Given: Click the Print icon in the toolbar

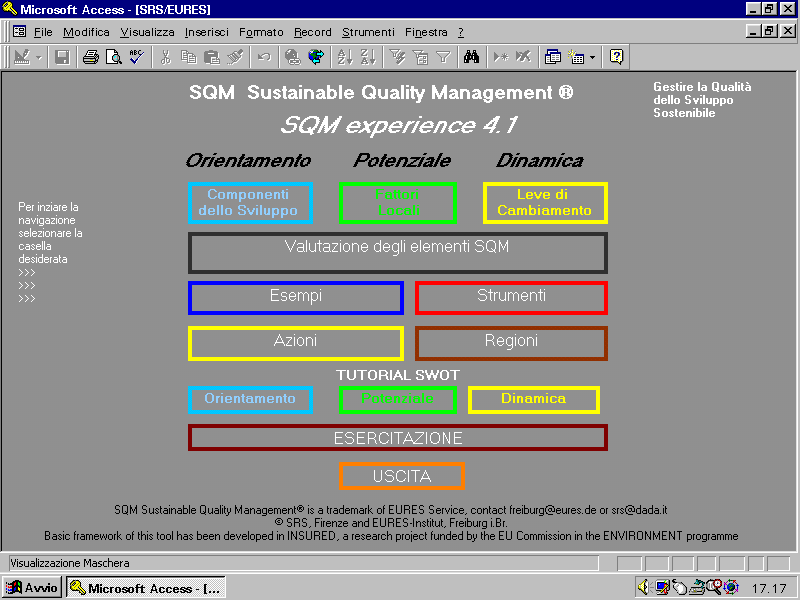Looking at the screenshot, I should (x=91, y=57).
